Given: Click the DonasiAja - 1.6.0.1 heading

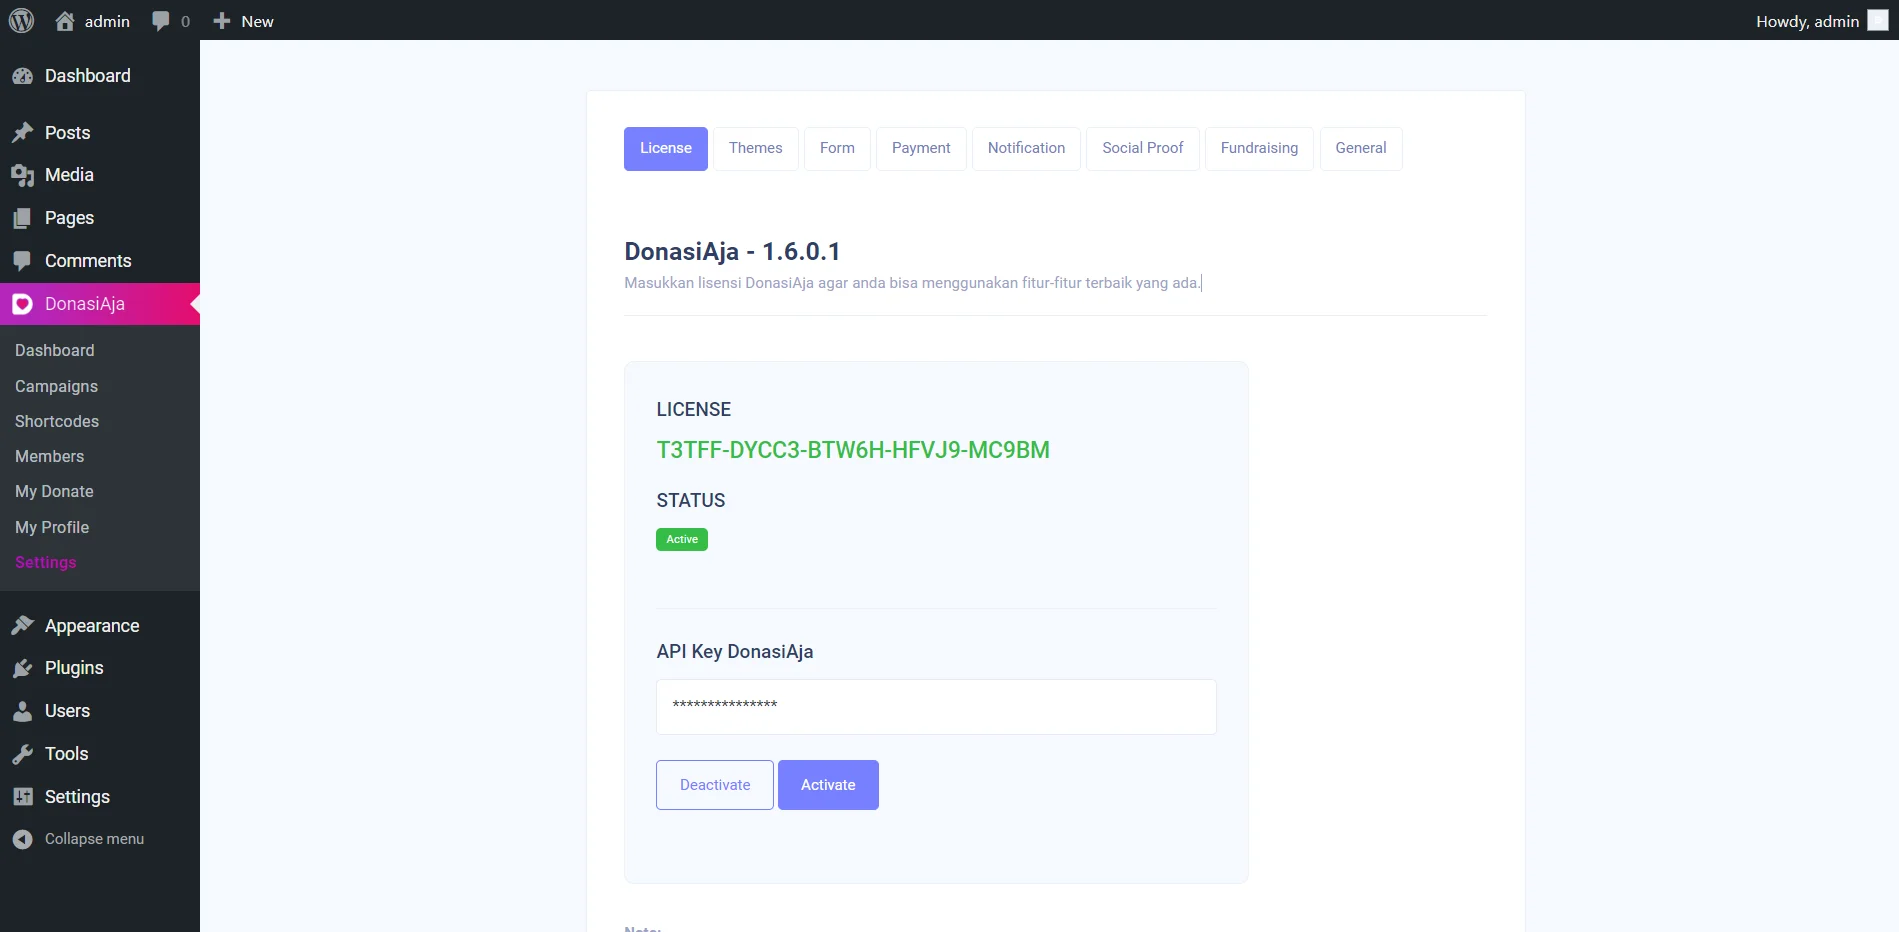Looking at the screenshot, I should (732, 251).
